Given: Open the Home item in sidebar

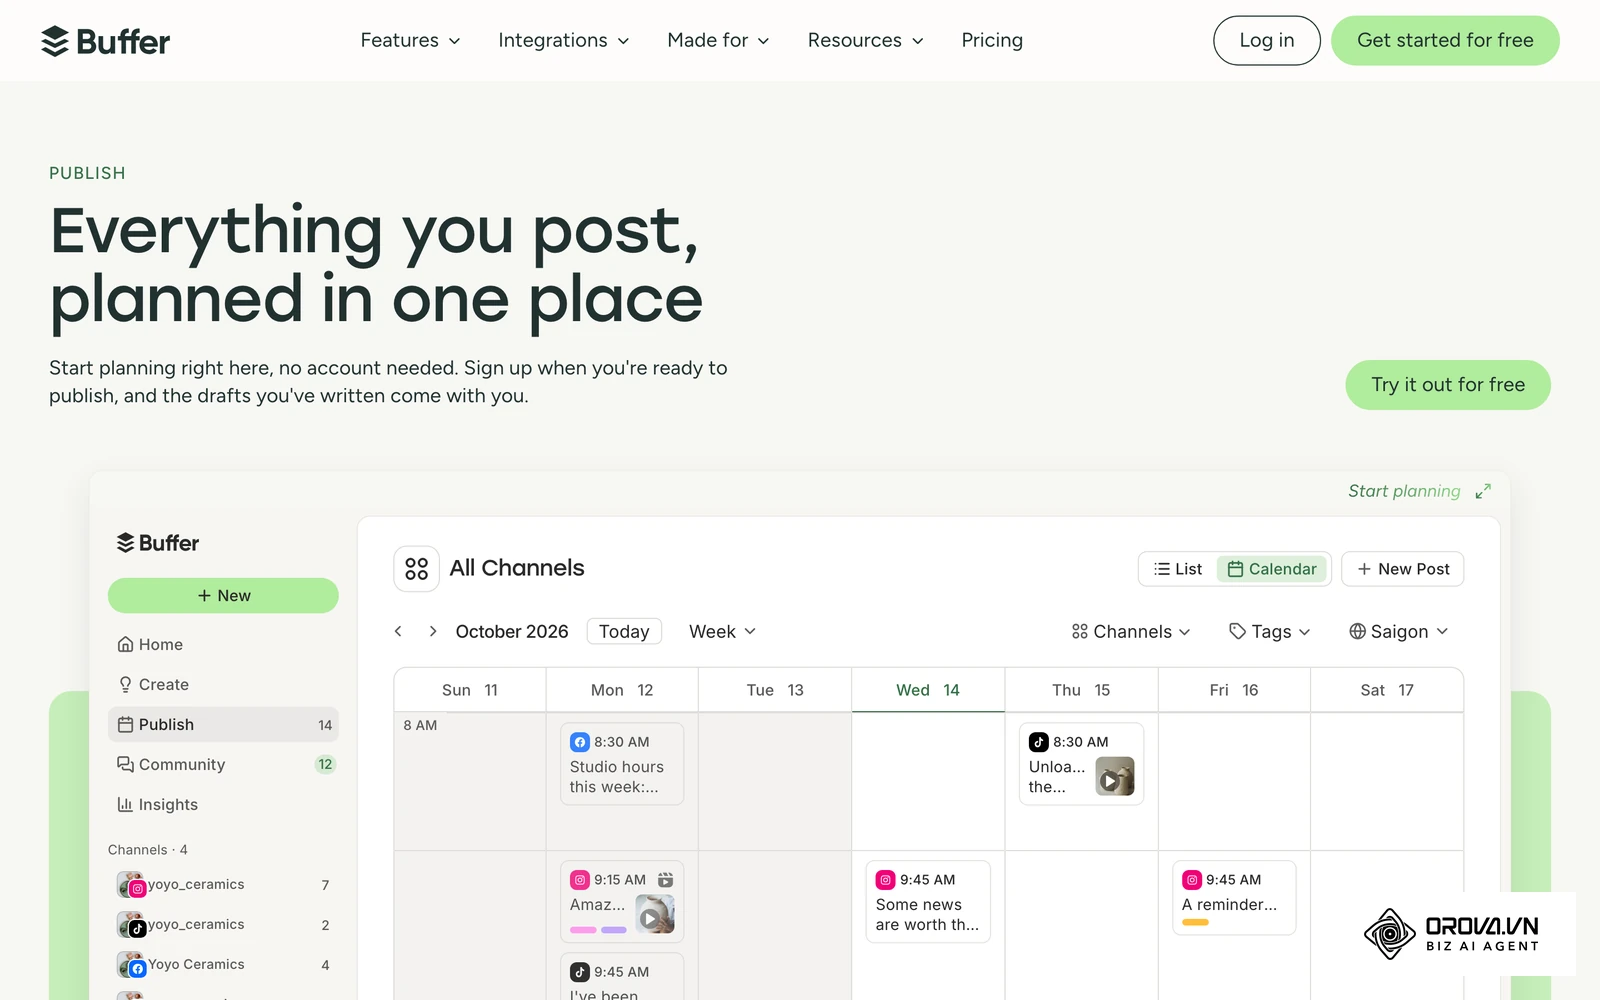Looking at the screenshot, I should [x=223, y=645].
